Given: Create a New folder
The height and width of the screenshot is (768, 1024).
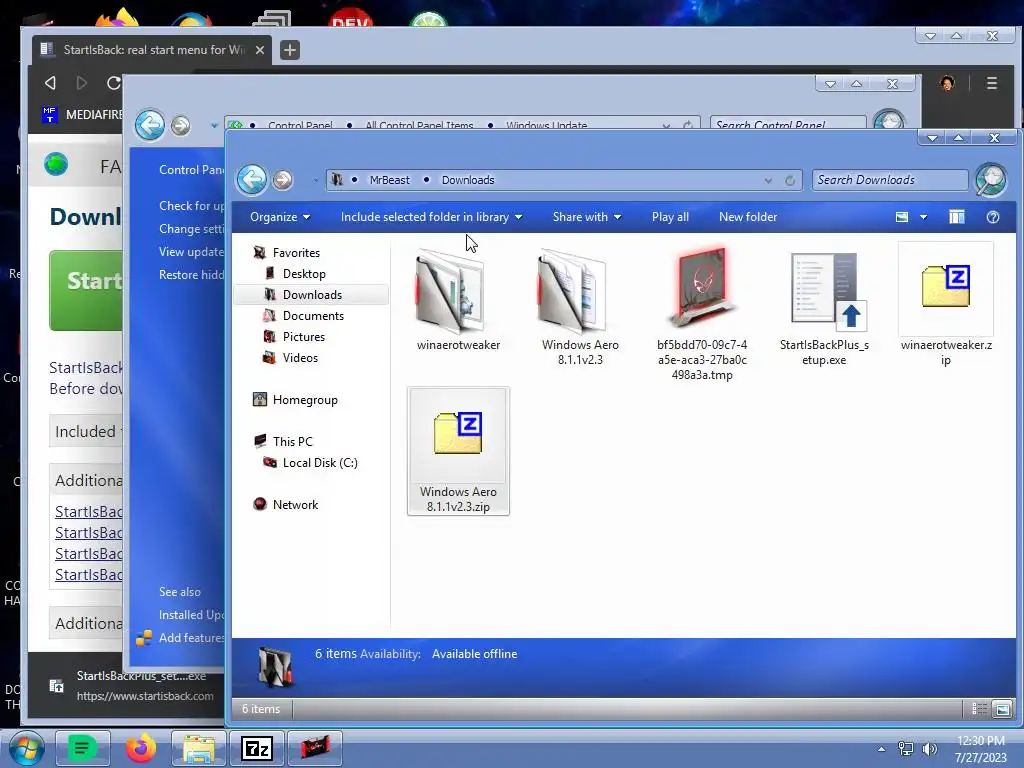Looking at the screenshot, I should click(x=748, y=217).
